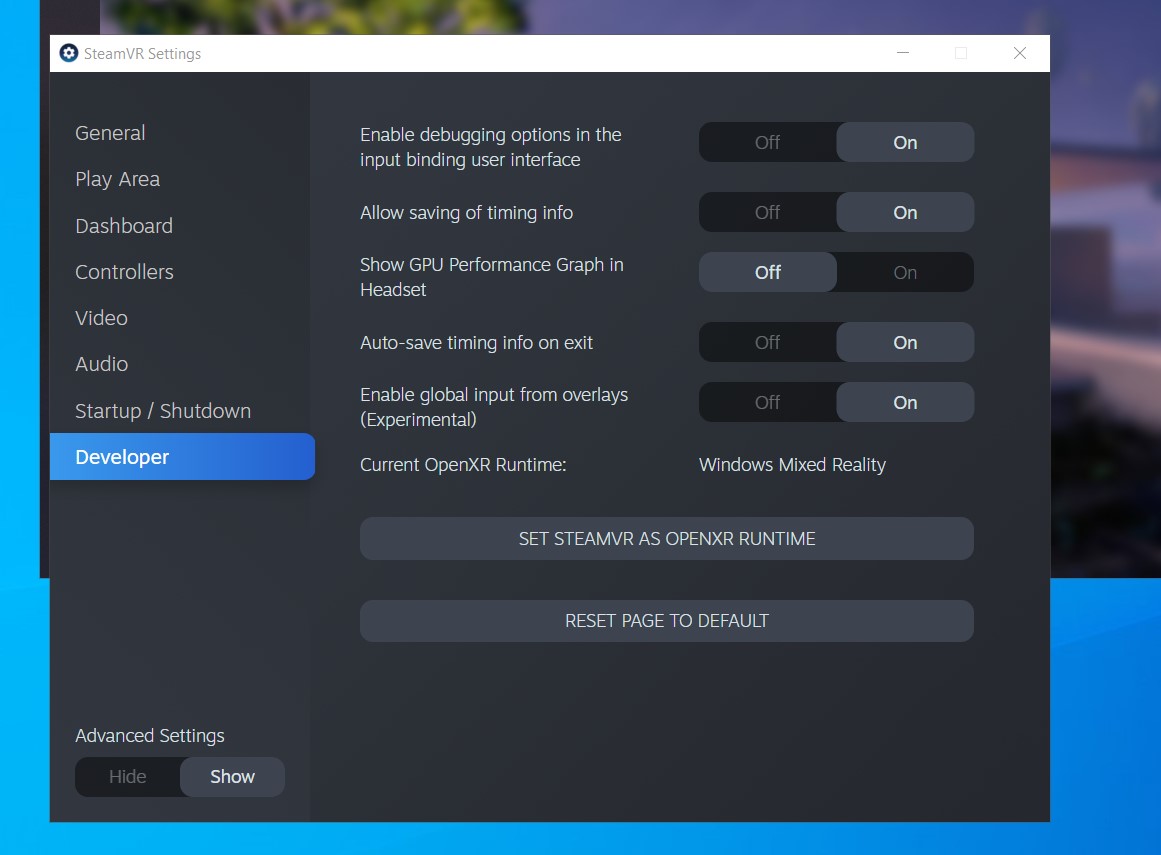This screenshot has width=1161, height=855.
Task: Enable GPU Performance Graph in Headset
Action: (904, 273)
